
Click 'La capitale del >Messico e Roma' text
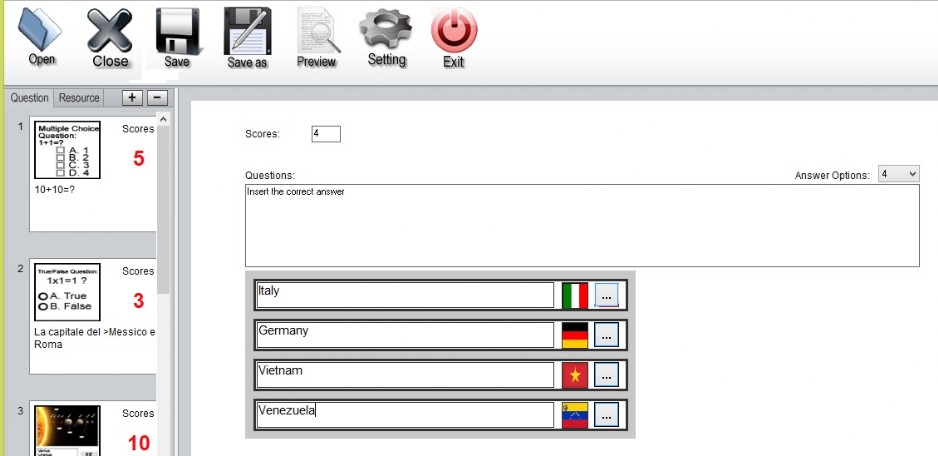(x=94, y=338)
